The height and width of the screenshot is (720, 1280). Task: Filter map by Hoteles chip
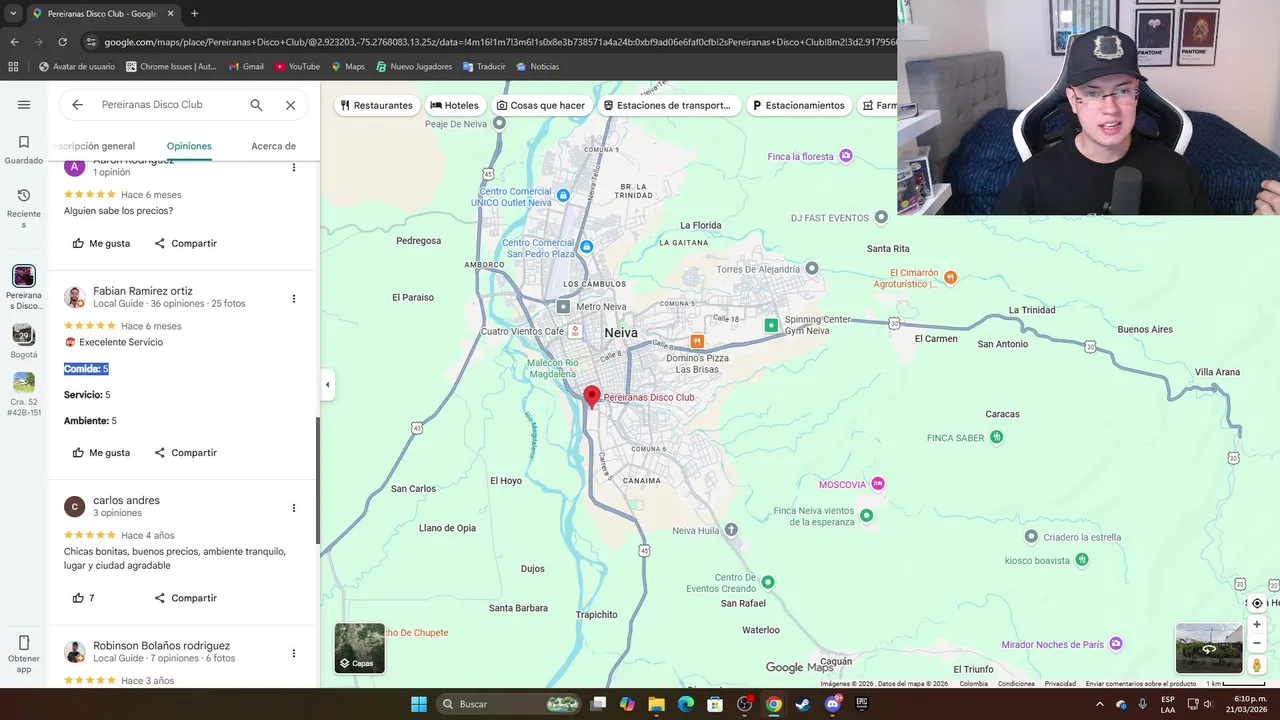[x=454, y=105]
